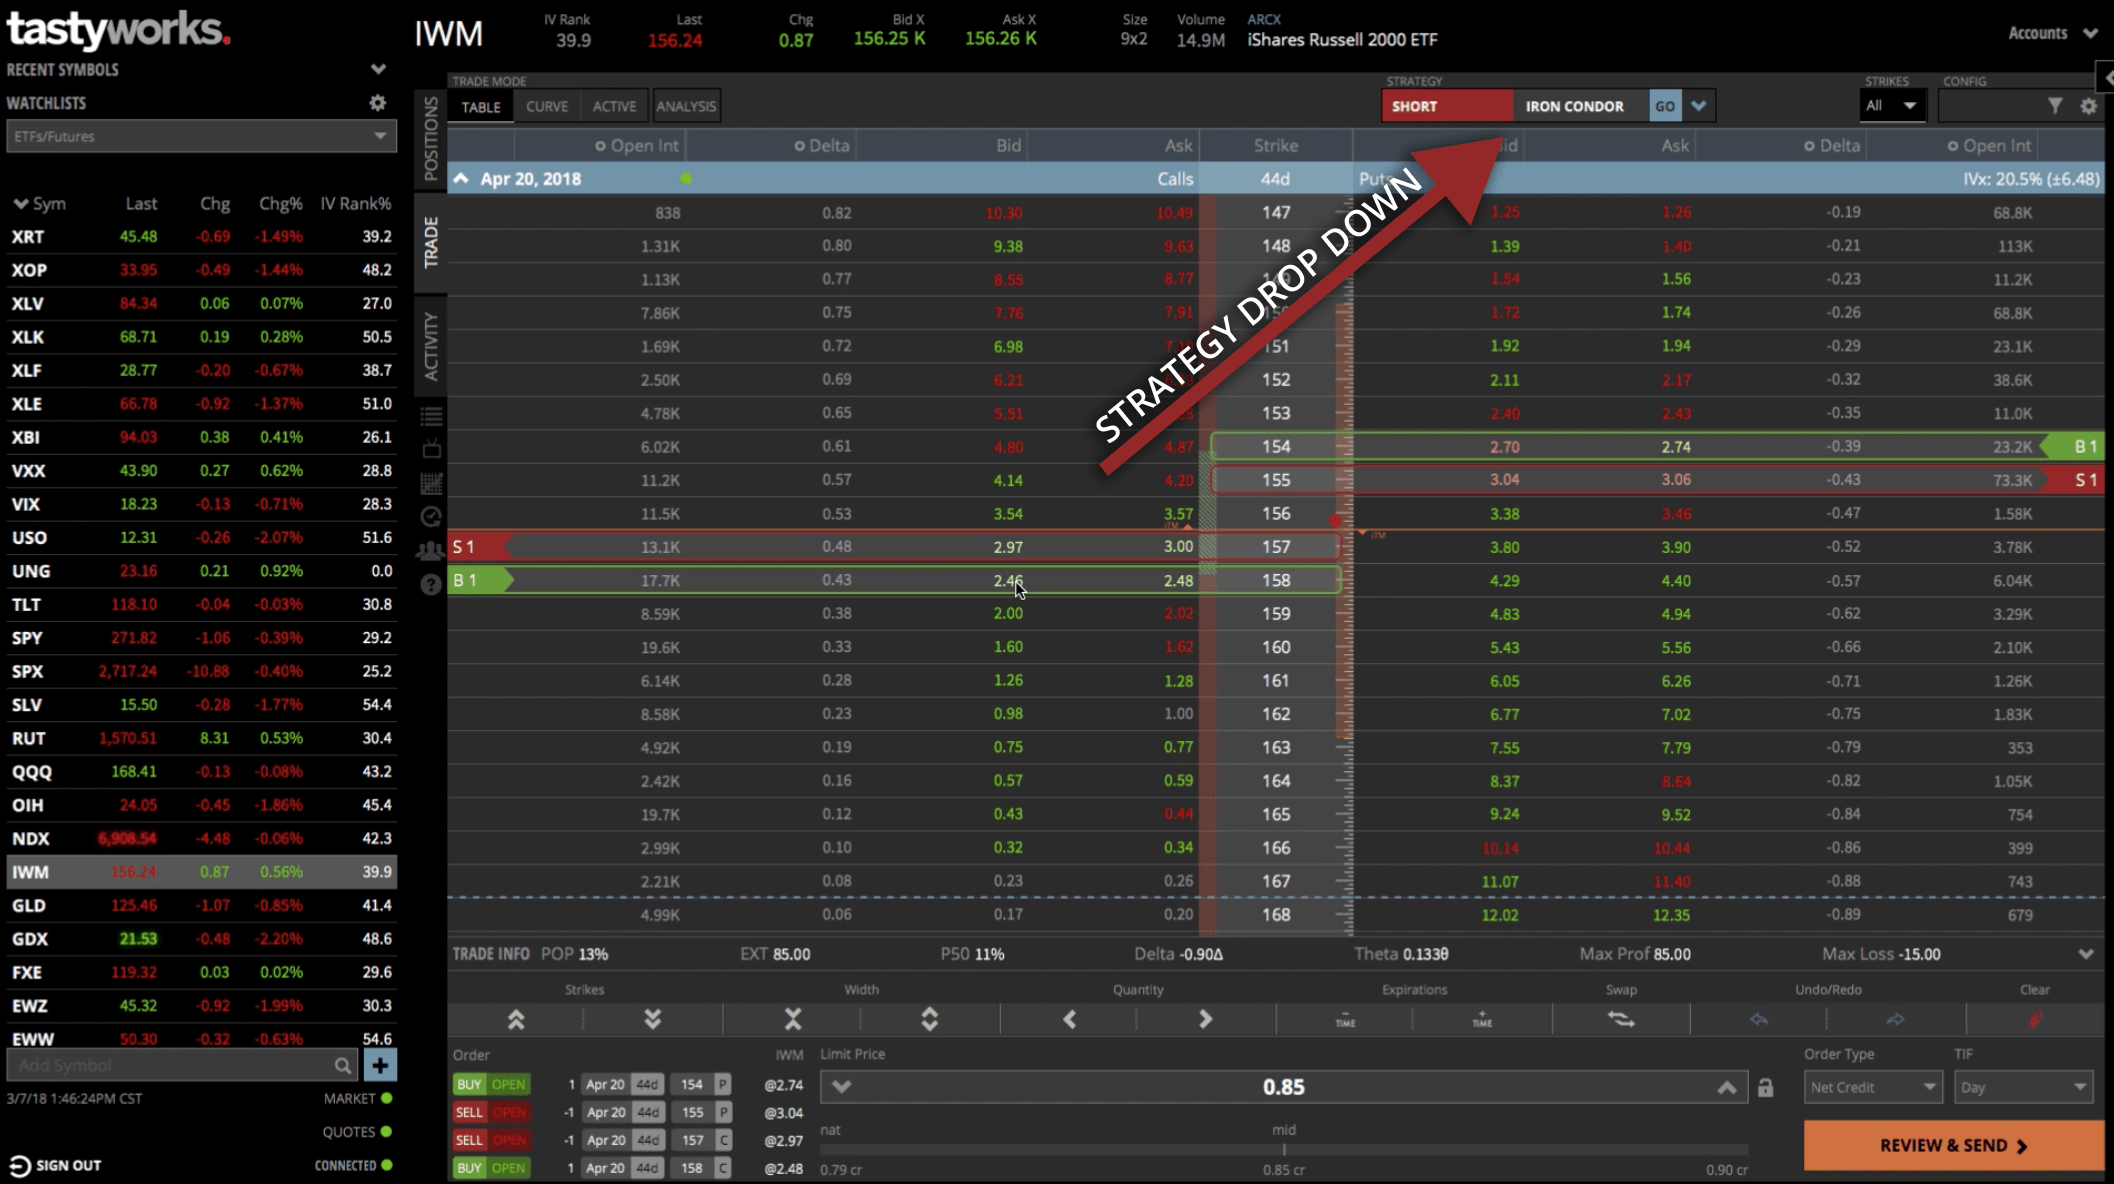Toggle OPEN on the 154 put leg

[x=508, y=1085]
